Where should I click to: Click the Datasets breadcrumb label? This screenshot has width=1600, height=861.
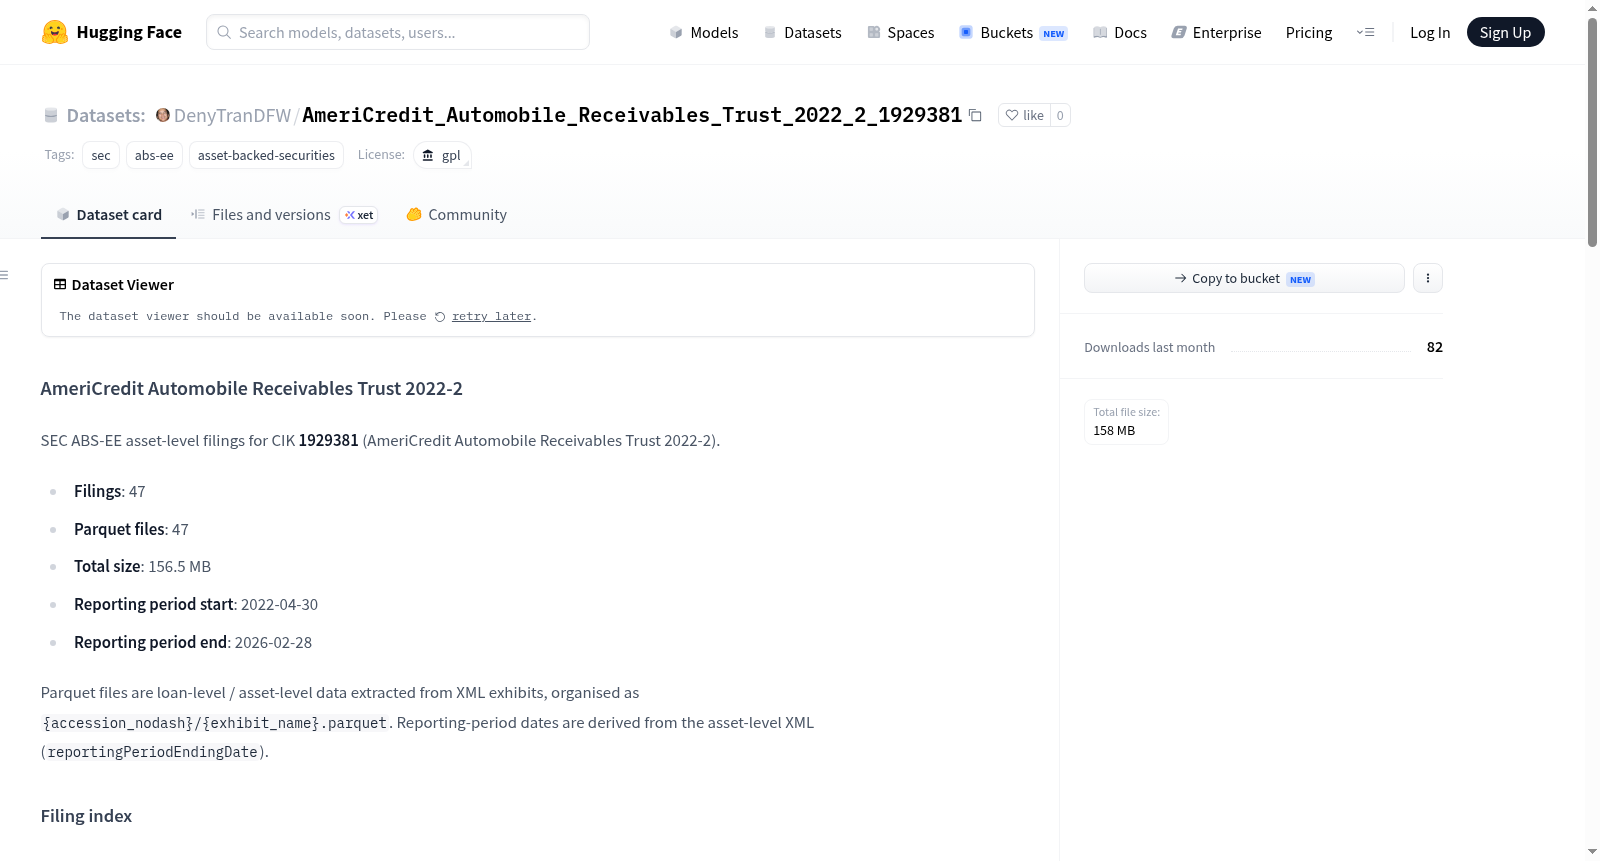coord(106,115)
